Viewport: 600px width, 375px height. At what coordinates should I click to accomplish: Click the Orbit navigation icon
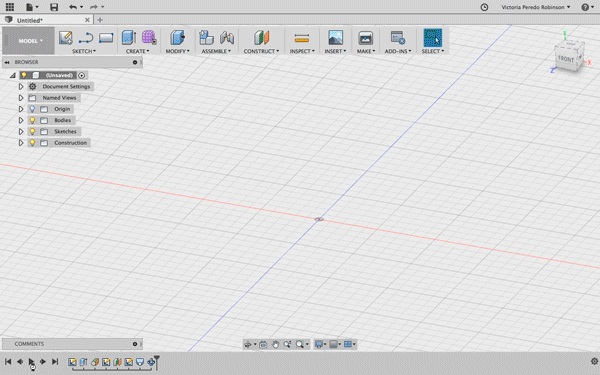(x=248, y=344)
